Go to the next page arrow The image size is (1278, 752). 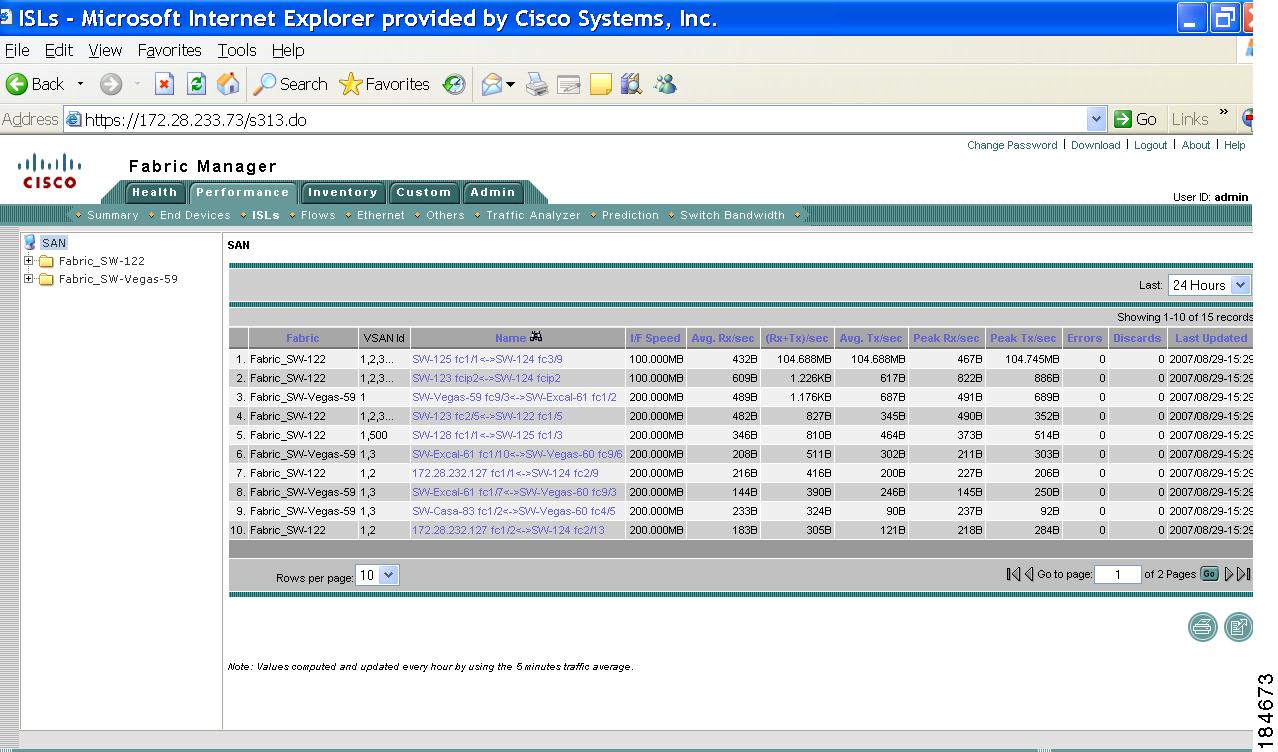[x=1229, y=574]
